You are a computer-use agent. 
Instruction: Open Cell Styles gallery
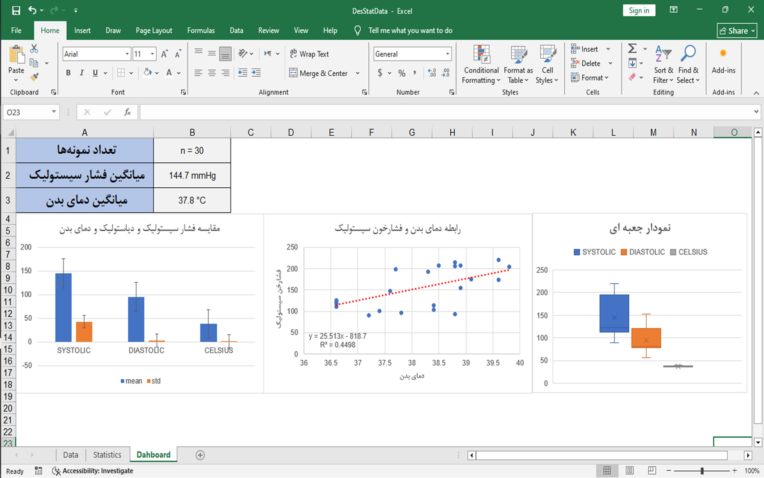click(547, 65)
